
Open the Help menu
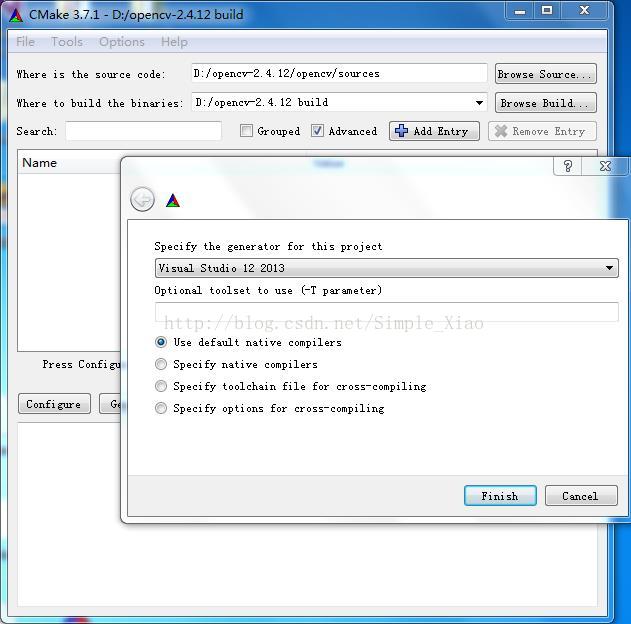click(x=174, y=42)
